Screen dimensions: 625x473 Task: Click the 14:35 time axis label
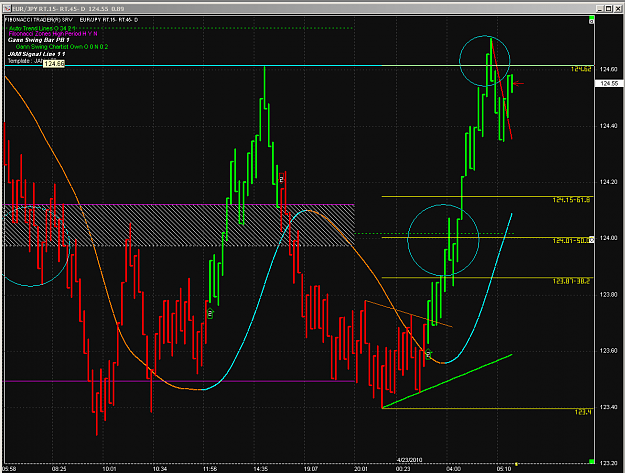pyautogui.click(x=260, y=469)
